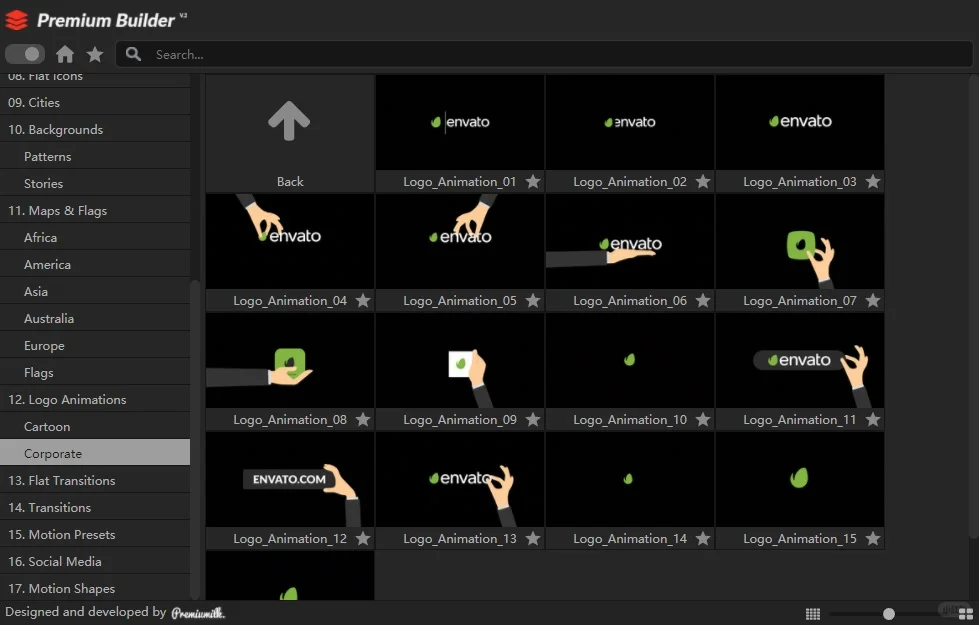
Task: Select the Logo_Animation_14 thumbnail
Action: pyautogui.click(x=630, y=480)
